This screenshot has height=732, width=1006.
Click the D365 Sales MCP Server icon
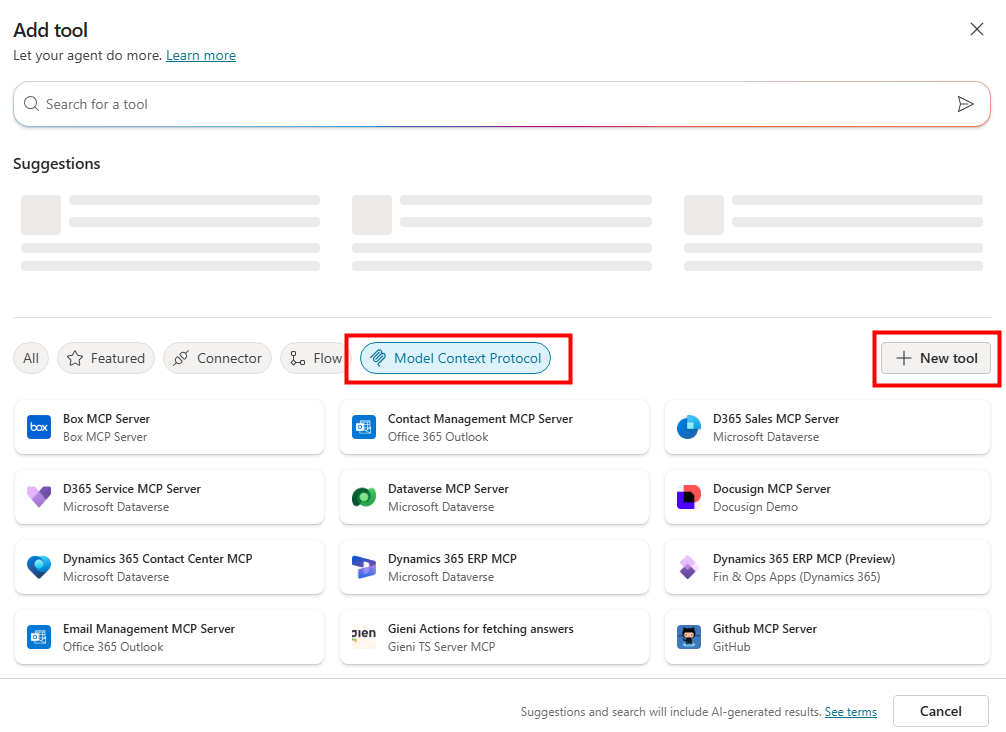click(x=689, y=427)
